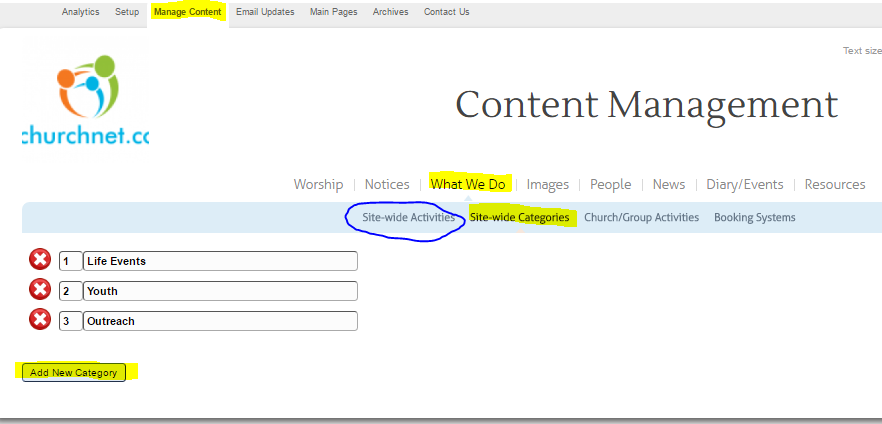Image resolution: width=882 pixels, height=424 pixels.
Task: Switch to the Worship section
Action: 318,184
